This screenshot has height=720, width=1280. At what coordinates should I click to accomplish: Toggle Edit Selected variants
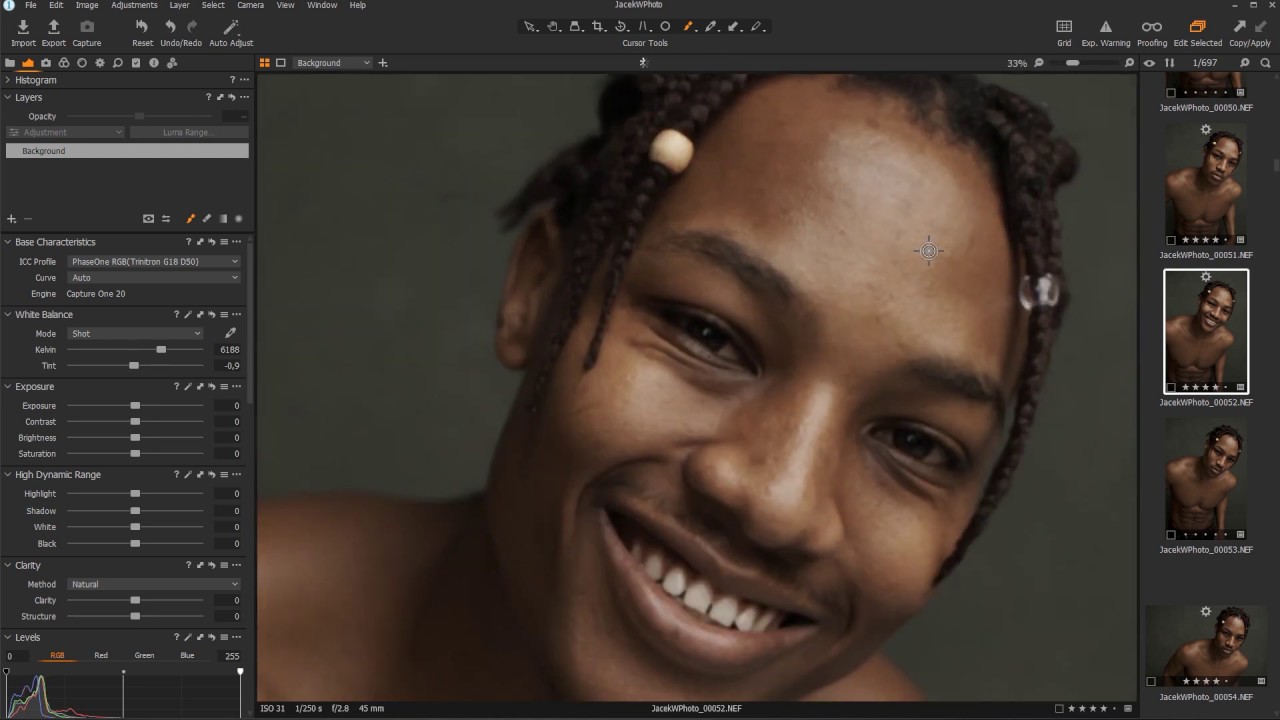[x=1197, y=27]
